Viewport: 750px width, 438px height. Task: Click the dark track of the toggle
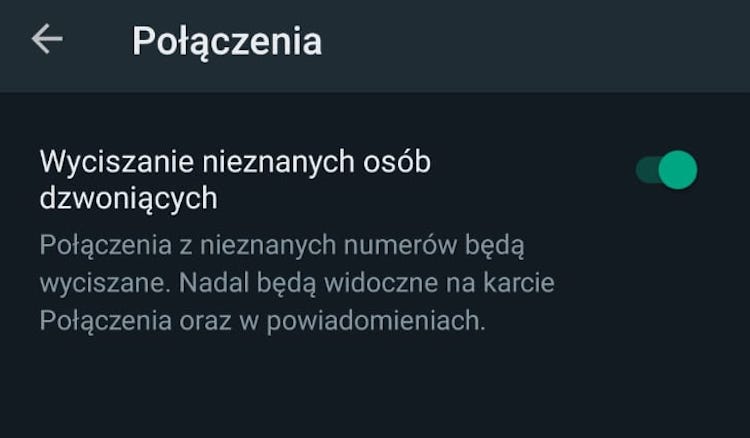[647, 170]
